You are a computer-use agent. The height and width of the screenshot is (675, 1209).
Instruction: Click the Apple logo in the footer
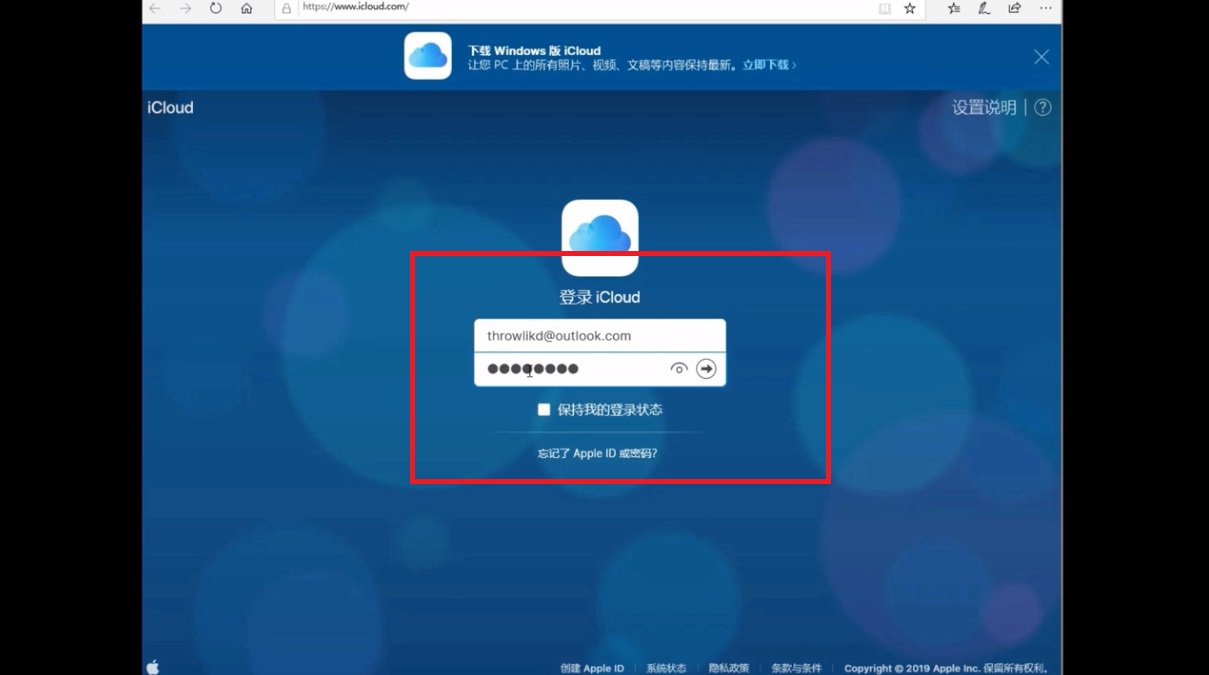153,667
